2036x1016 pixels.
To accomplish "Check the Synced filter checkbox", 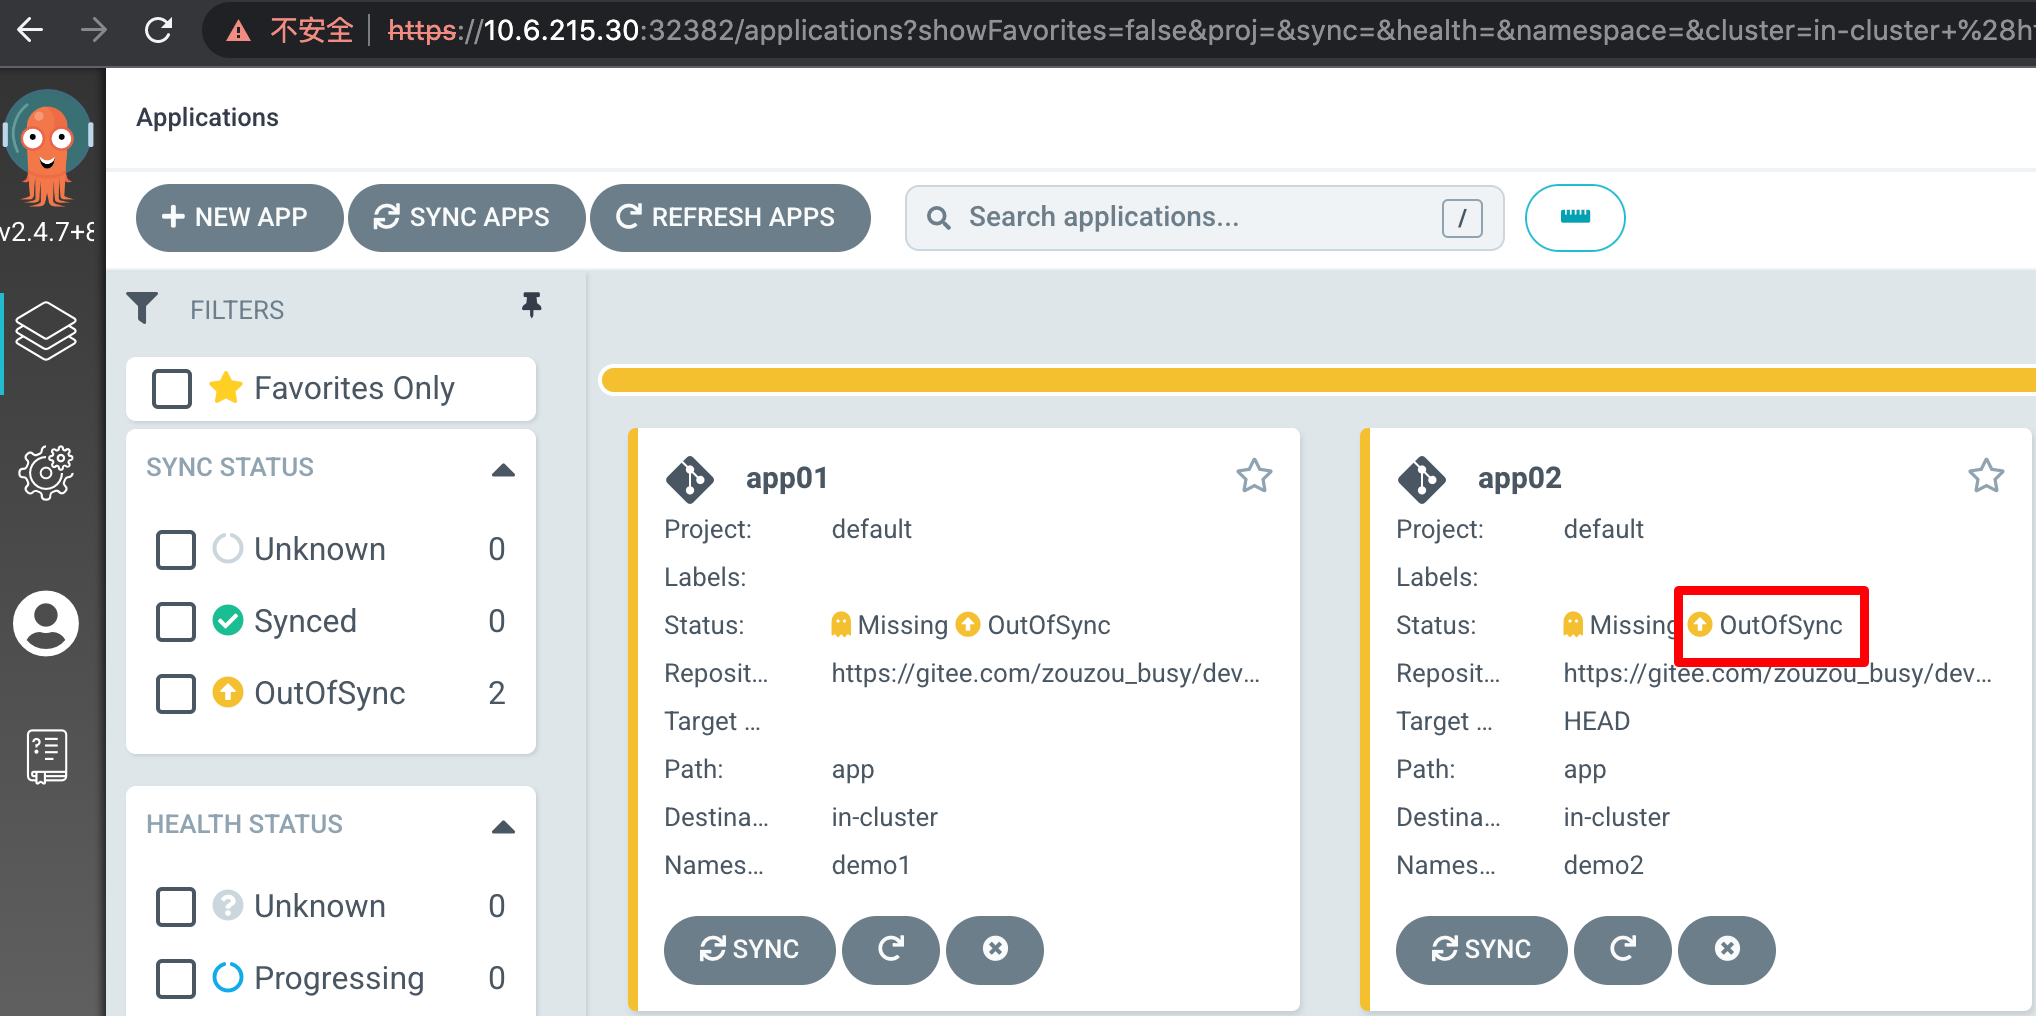I will coord(176,621).
